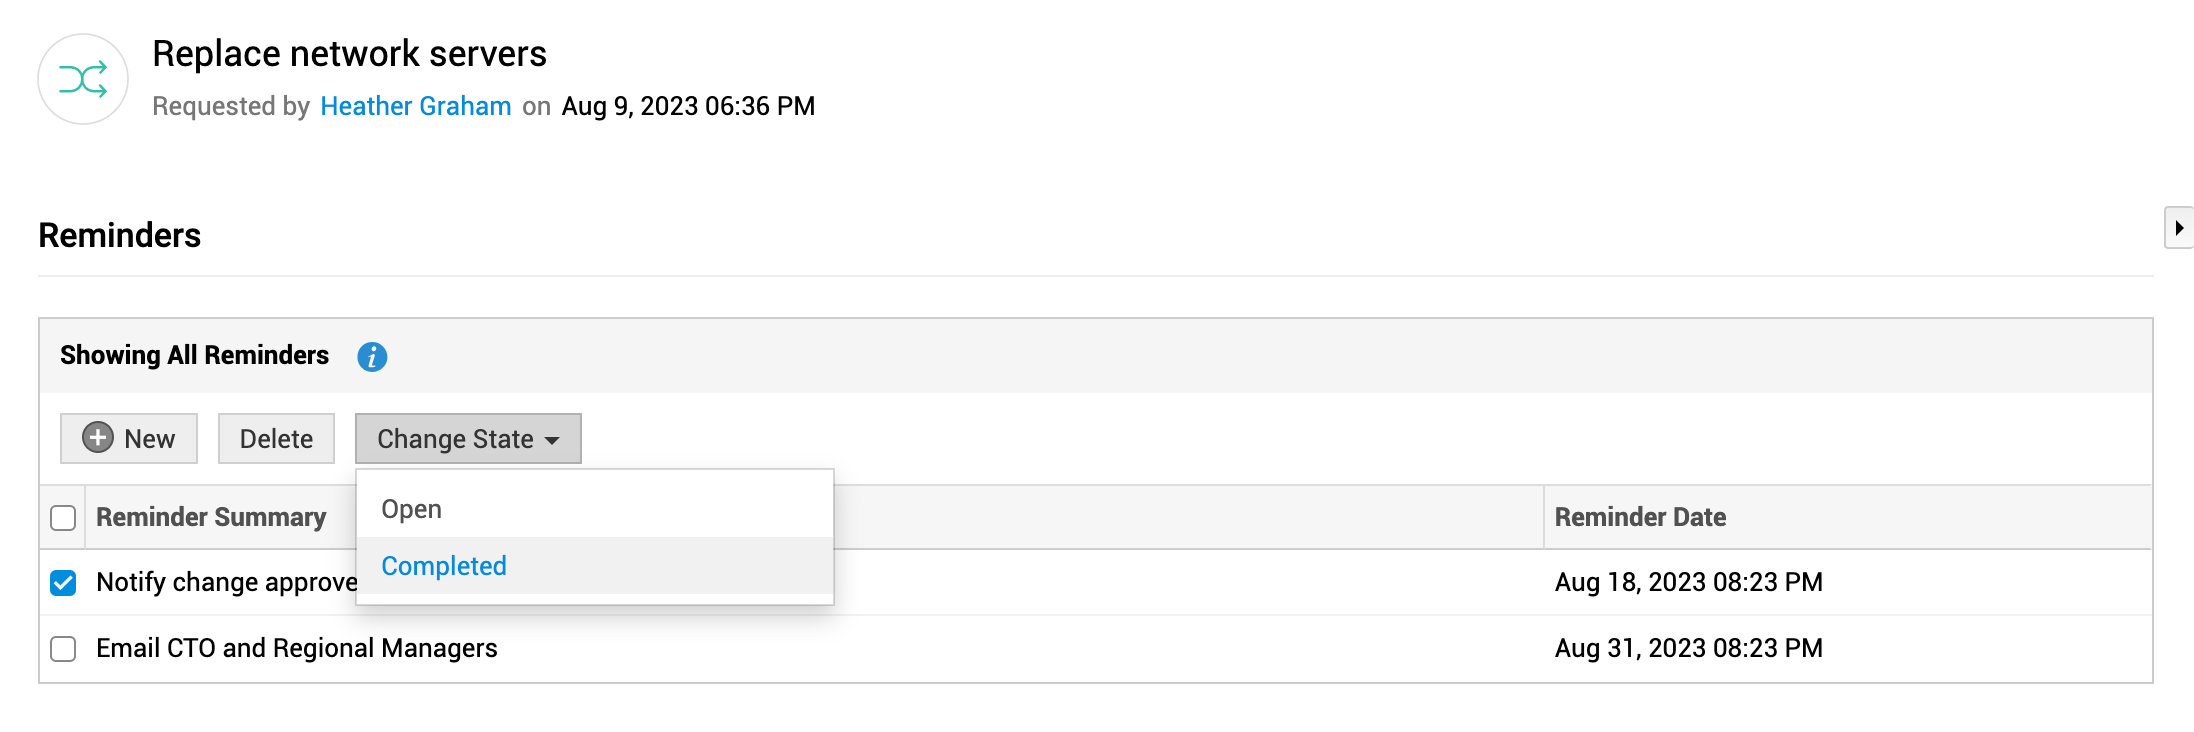Click Replace network servers title
This screenshot has height=732, width=2194.
349,54
